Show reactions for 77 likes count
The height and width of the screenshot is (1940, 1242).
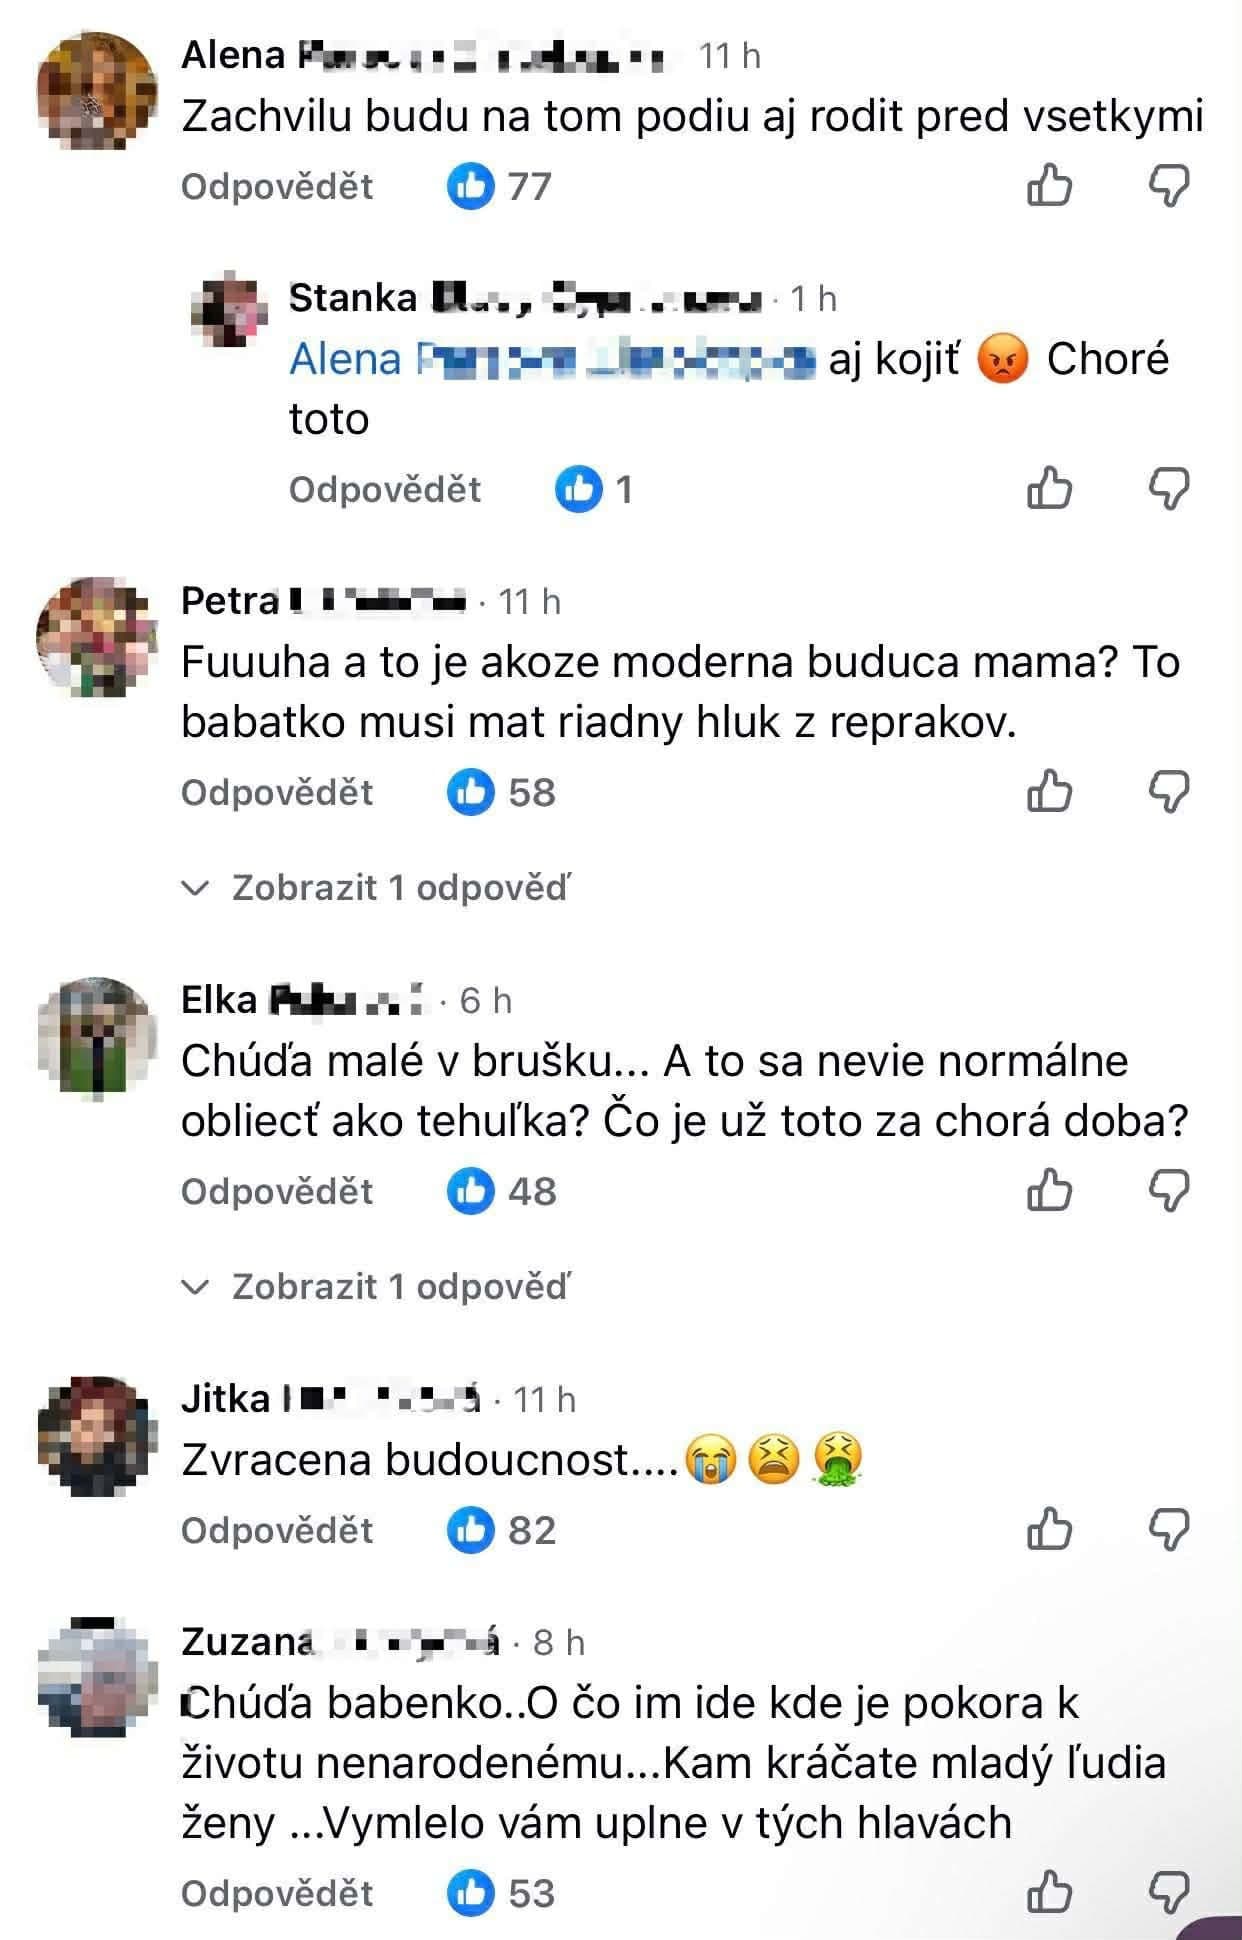coord(499,186)
